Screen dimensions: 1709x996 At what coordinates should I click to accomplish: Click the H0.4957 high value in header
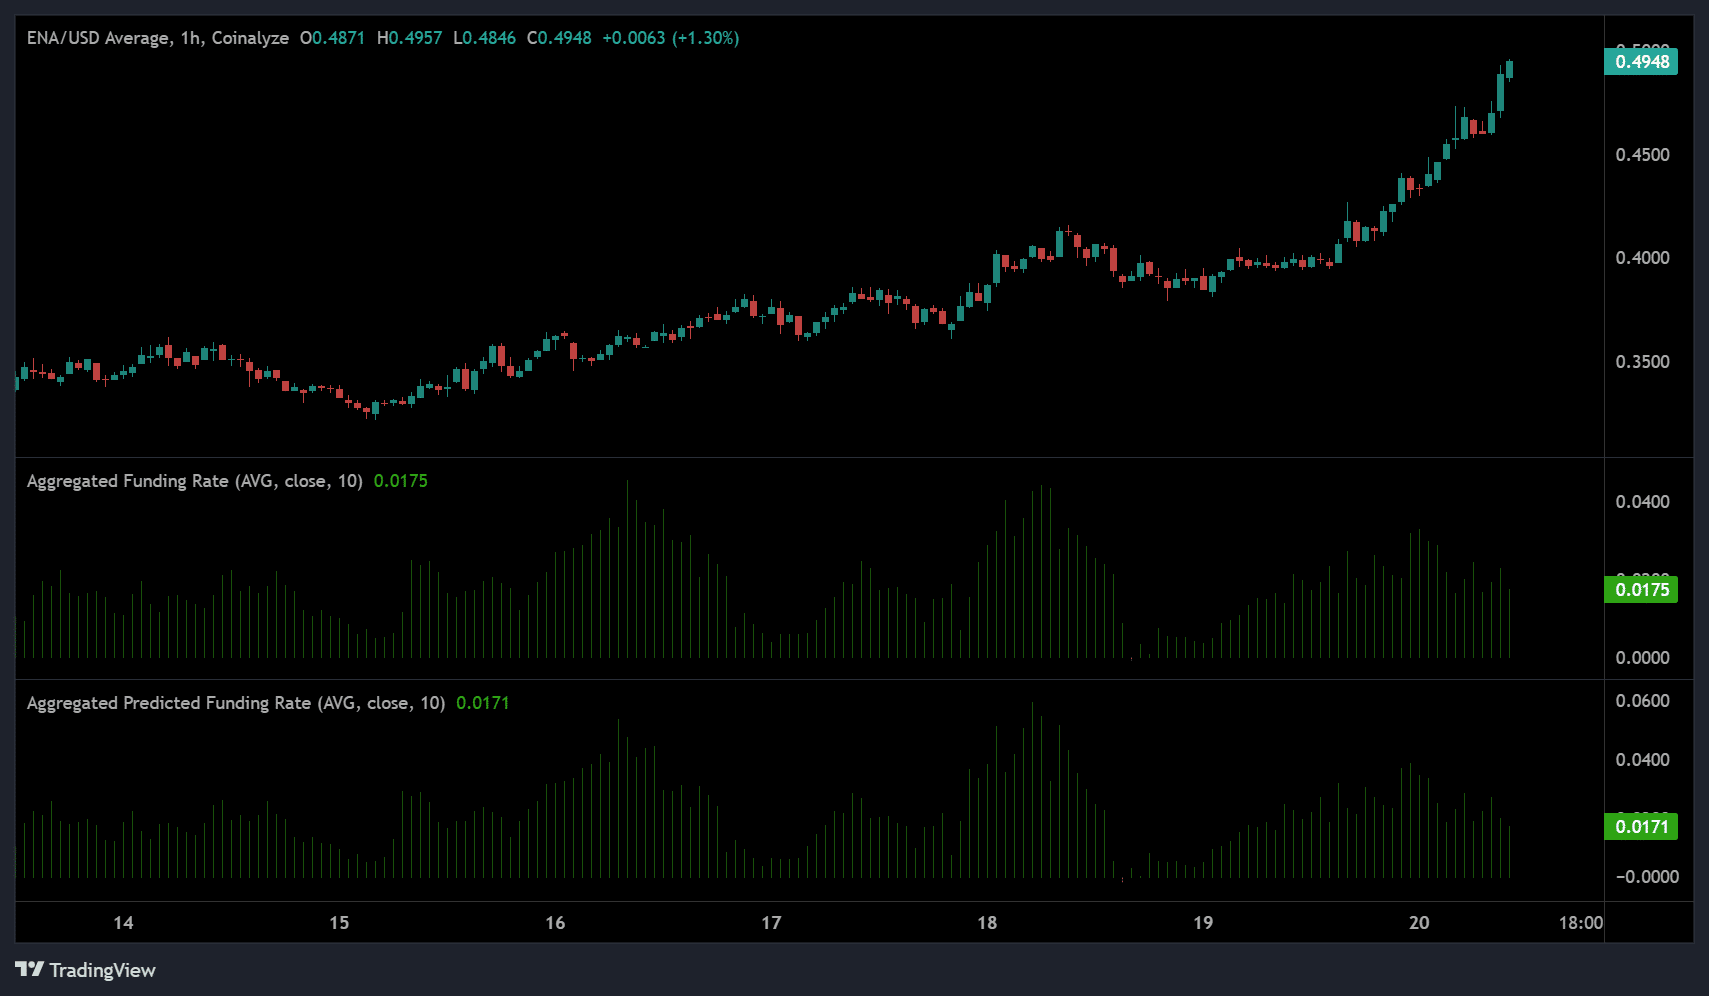coord(409,38)
